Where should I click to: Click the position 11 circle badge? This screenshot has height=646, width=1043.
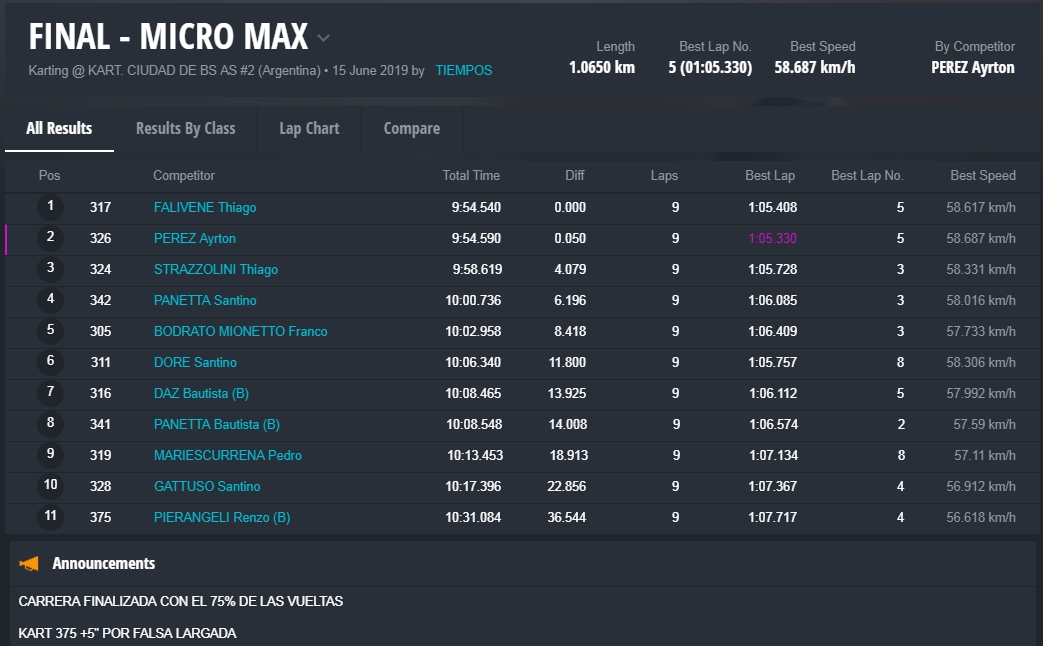(x=50, y=518)
